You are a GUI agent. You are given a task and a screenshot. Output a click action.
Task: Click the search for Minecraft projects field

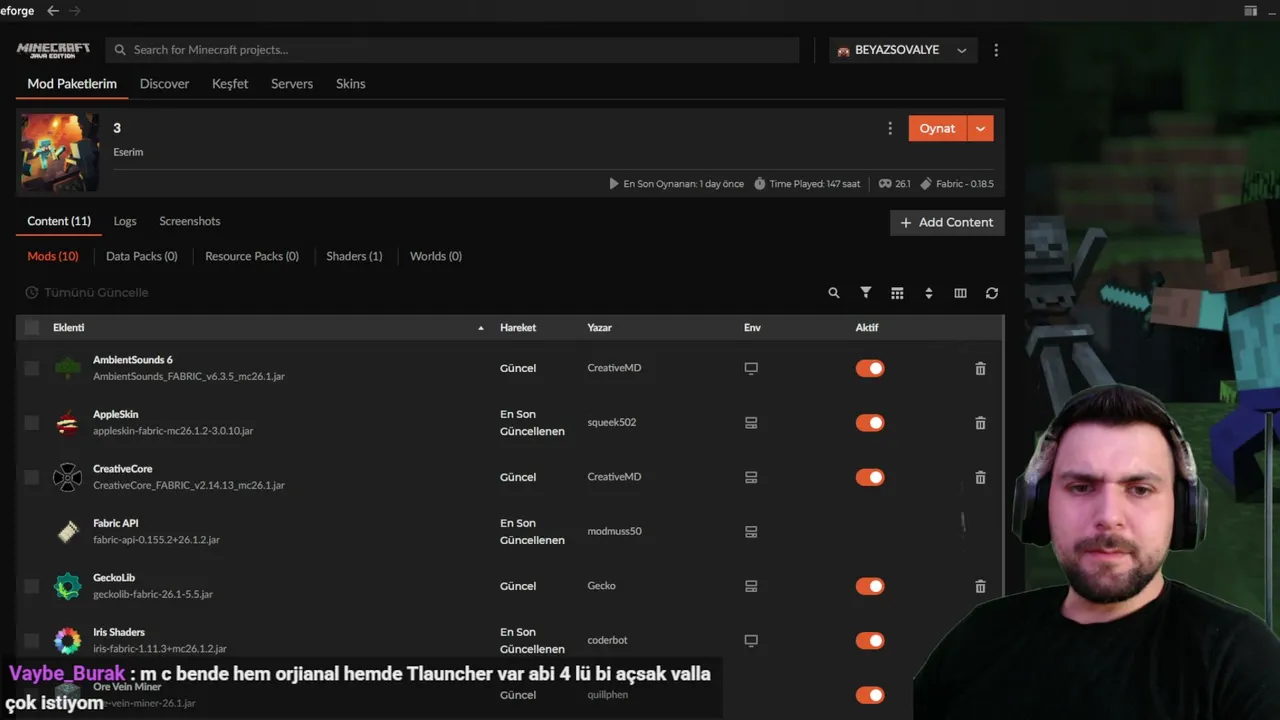(452, 50)
